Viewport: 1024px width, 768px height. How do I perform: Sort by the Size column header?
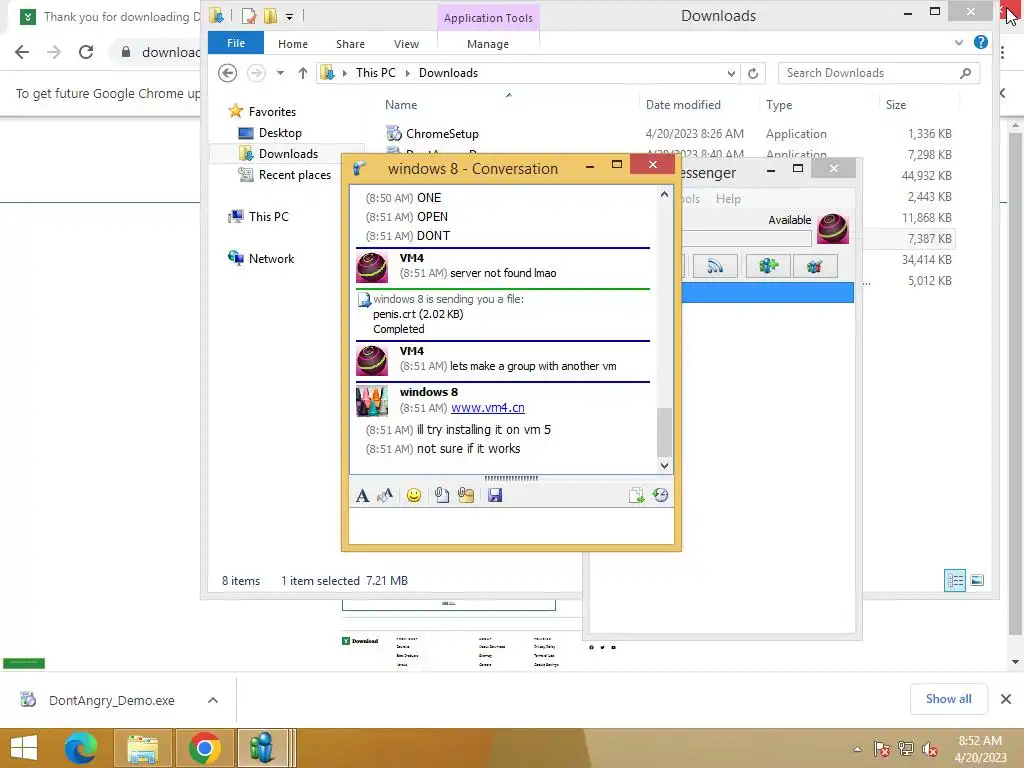895,104
